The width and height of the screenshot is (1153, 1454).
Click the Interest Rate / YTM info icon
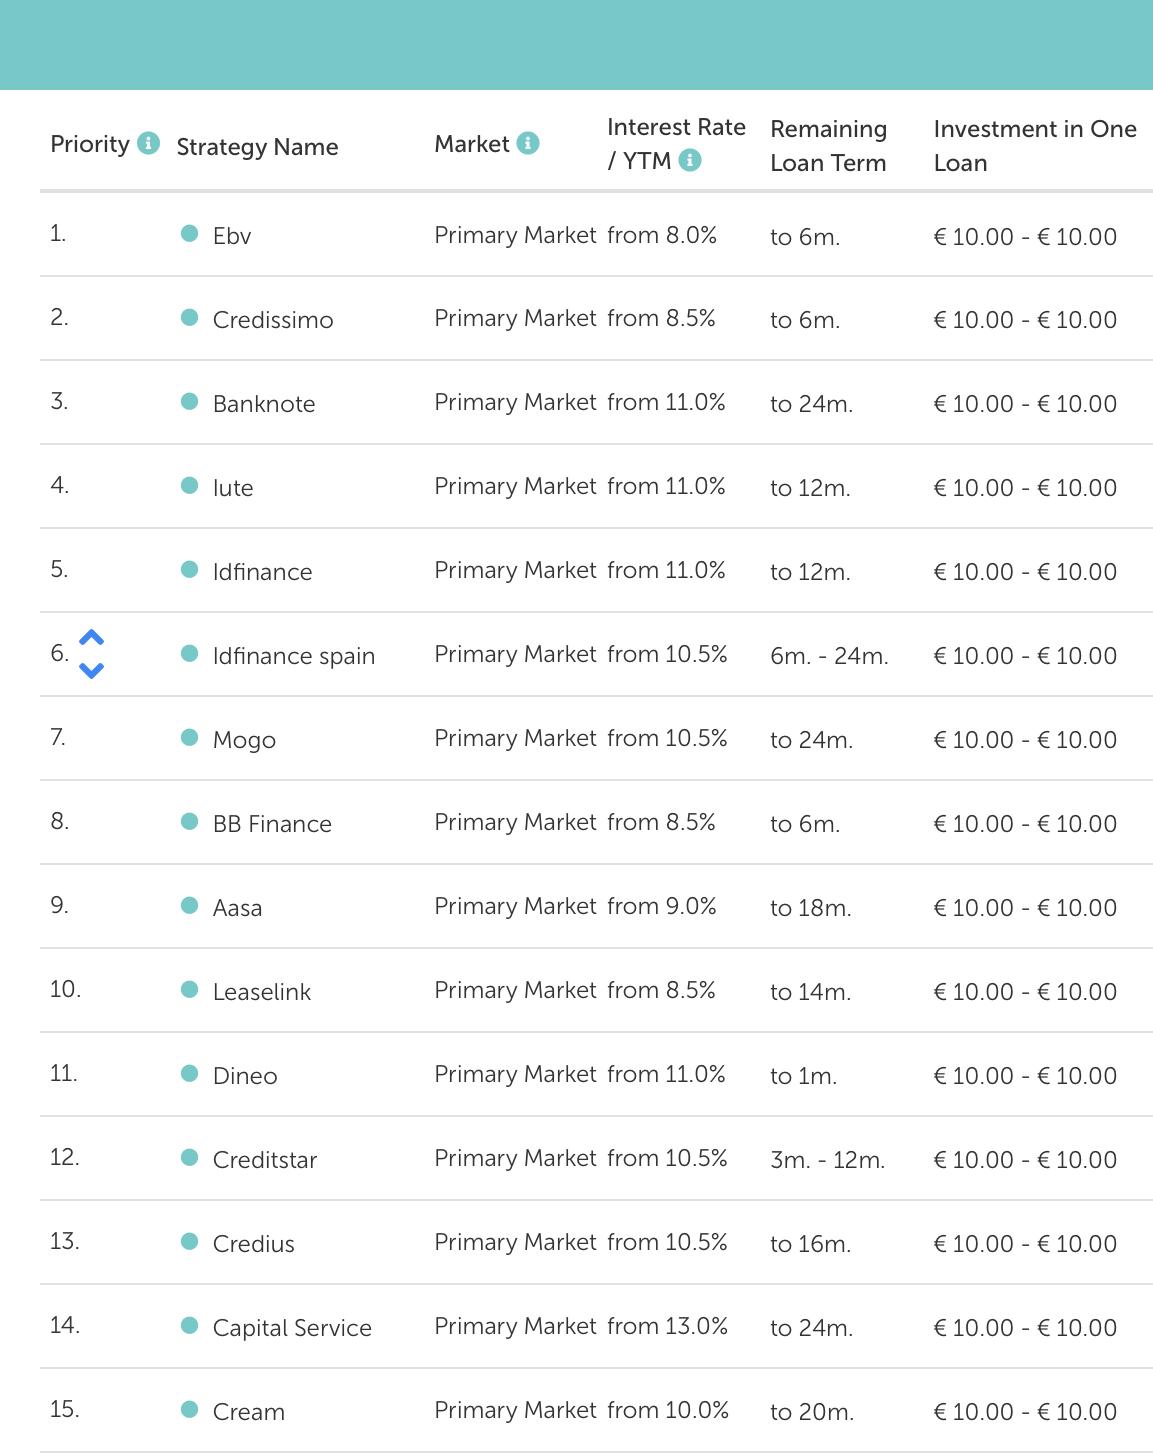(x=690, y=160)
